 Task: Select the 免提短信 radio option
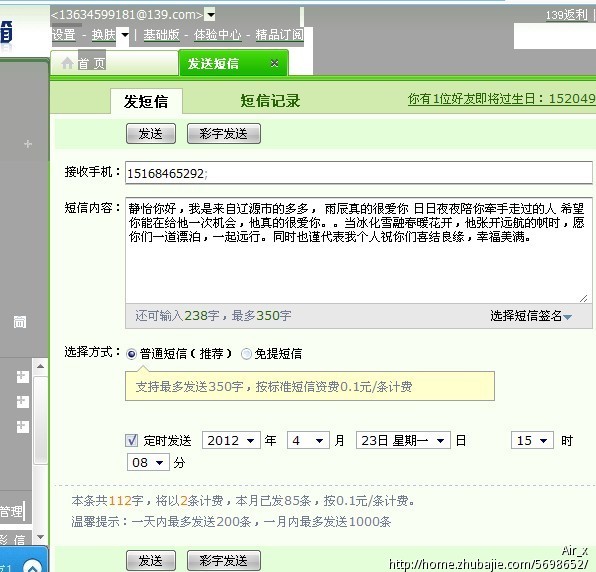(x=246, y=354)
